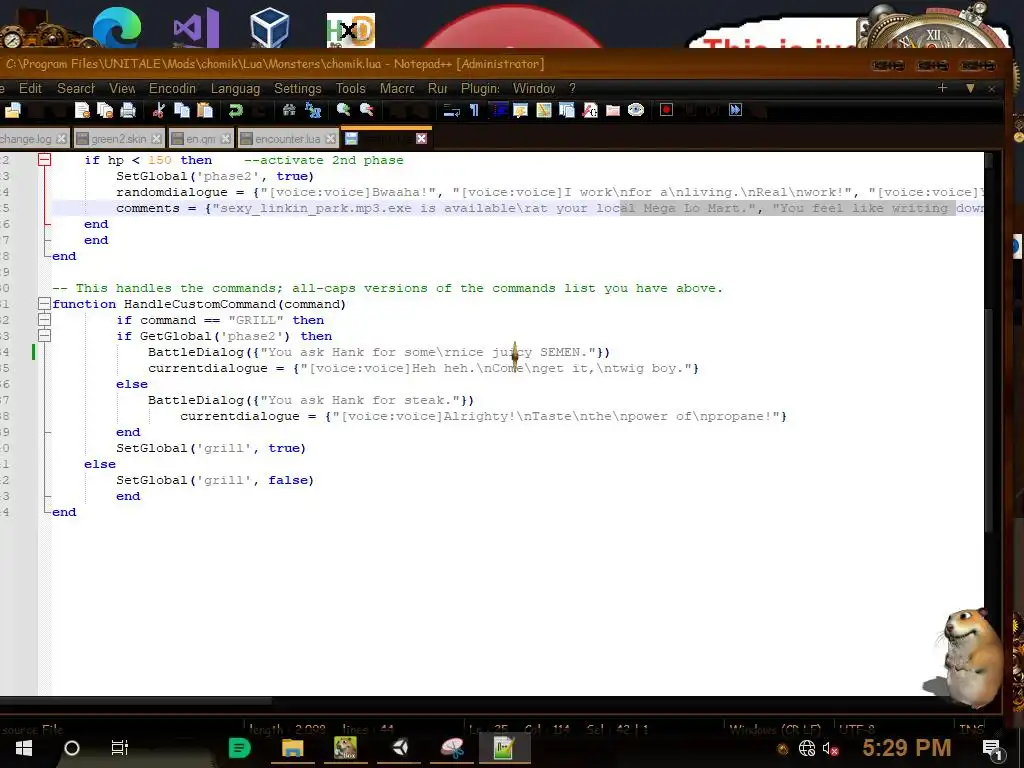The height and width of the screenshot is (768, 1024).
Task: Click the vertical scrollbar of the editor
Action: (x=989, y=423)
